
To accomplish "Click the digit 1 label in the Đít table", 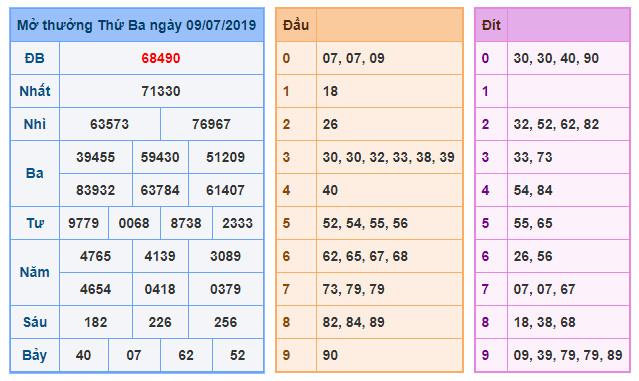I will 485,91.
